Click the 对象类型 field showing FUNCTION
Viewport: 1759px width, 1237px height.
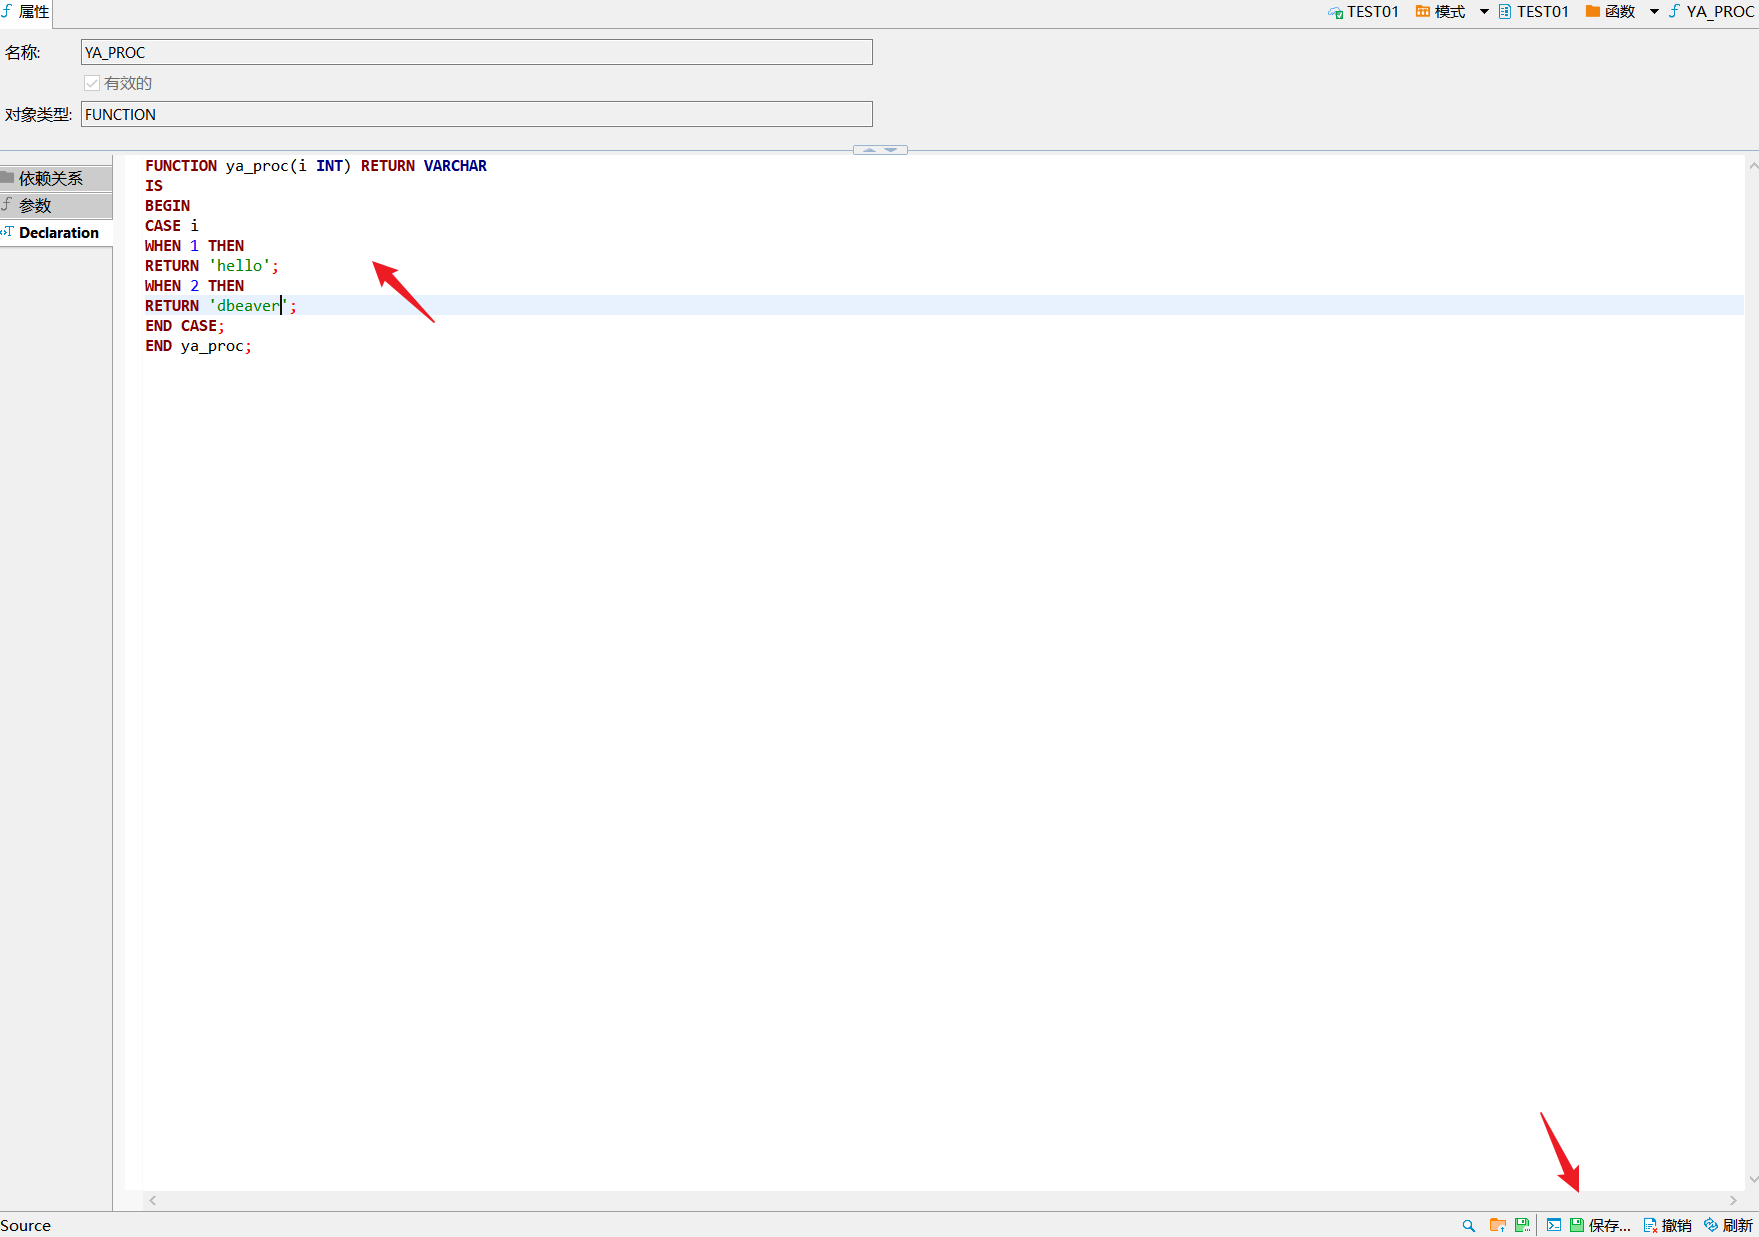tap(476, 114)
